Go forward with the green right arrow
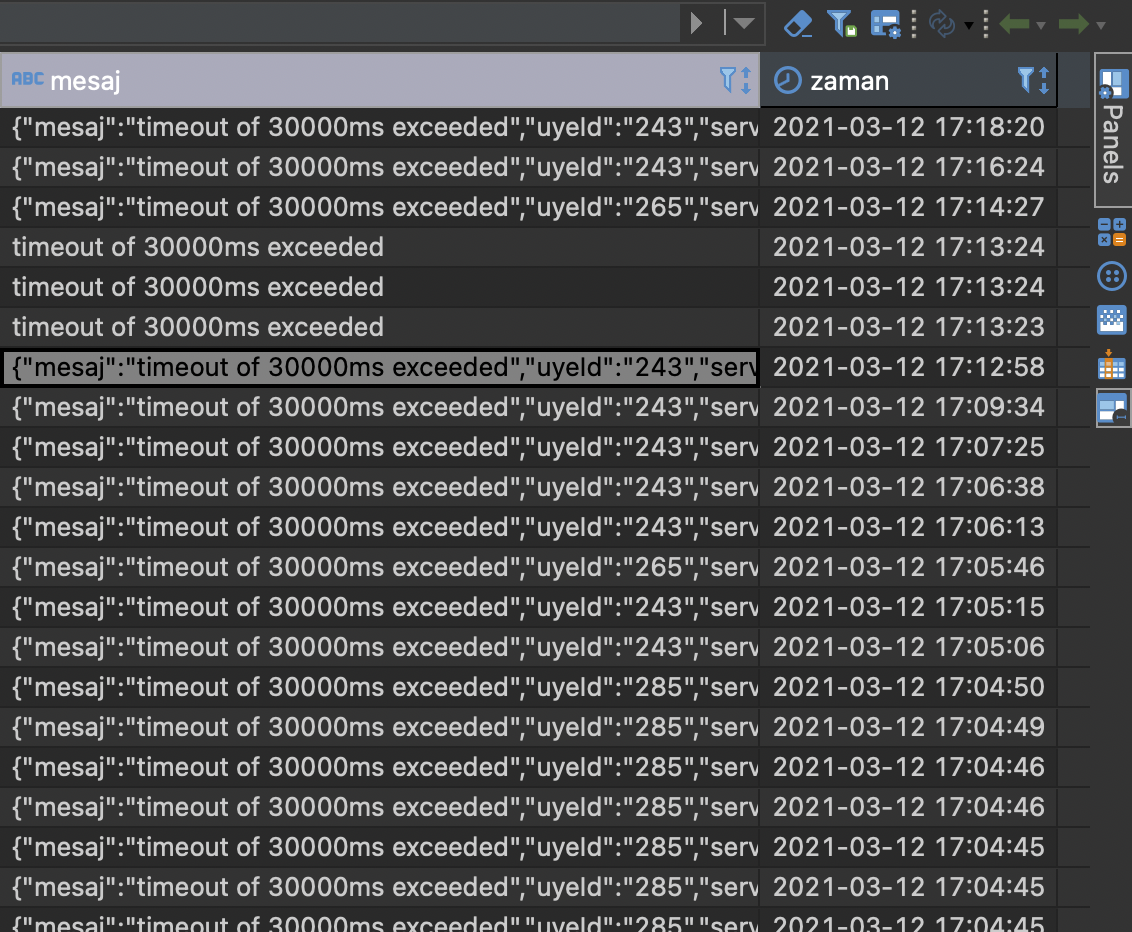Screen dimensions: 1132x932 (x=1074, y=24)
